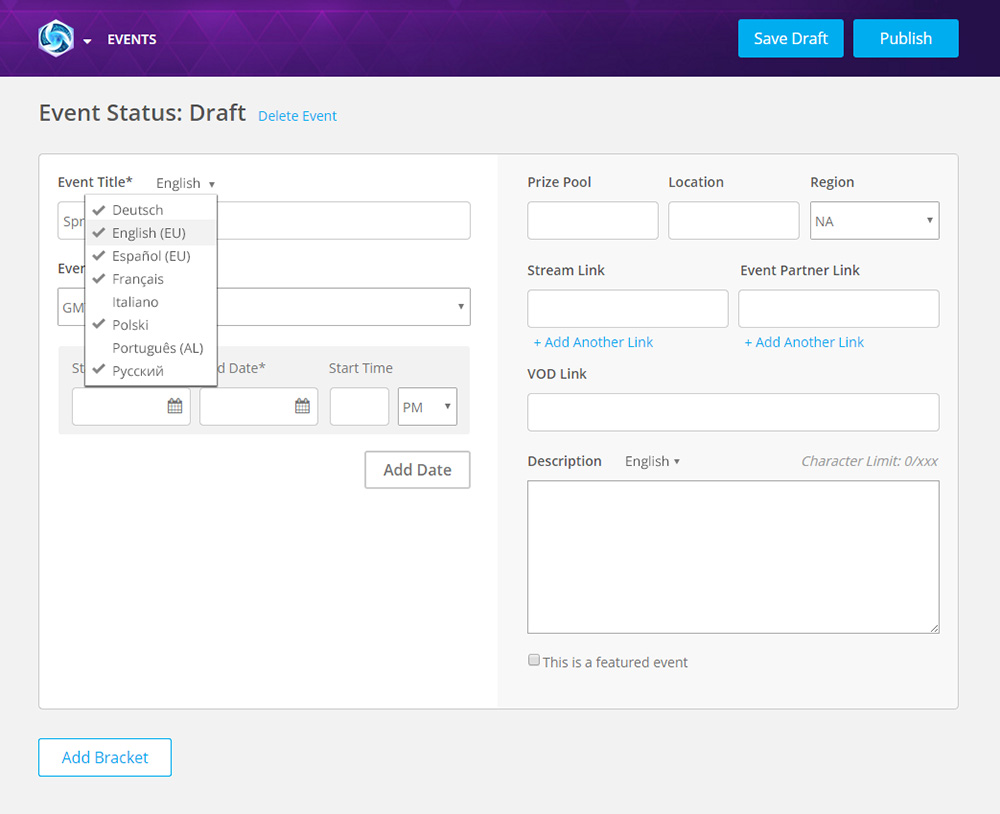The image size is (1000, 814).
Task: Select Italiano from the language list
Action: (x=135, y=301)
